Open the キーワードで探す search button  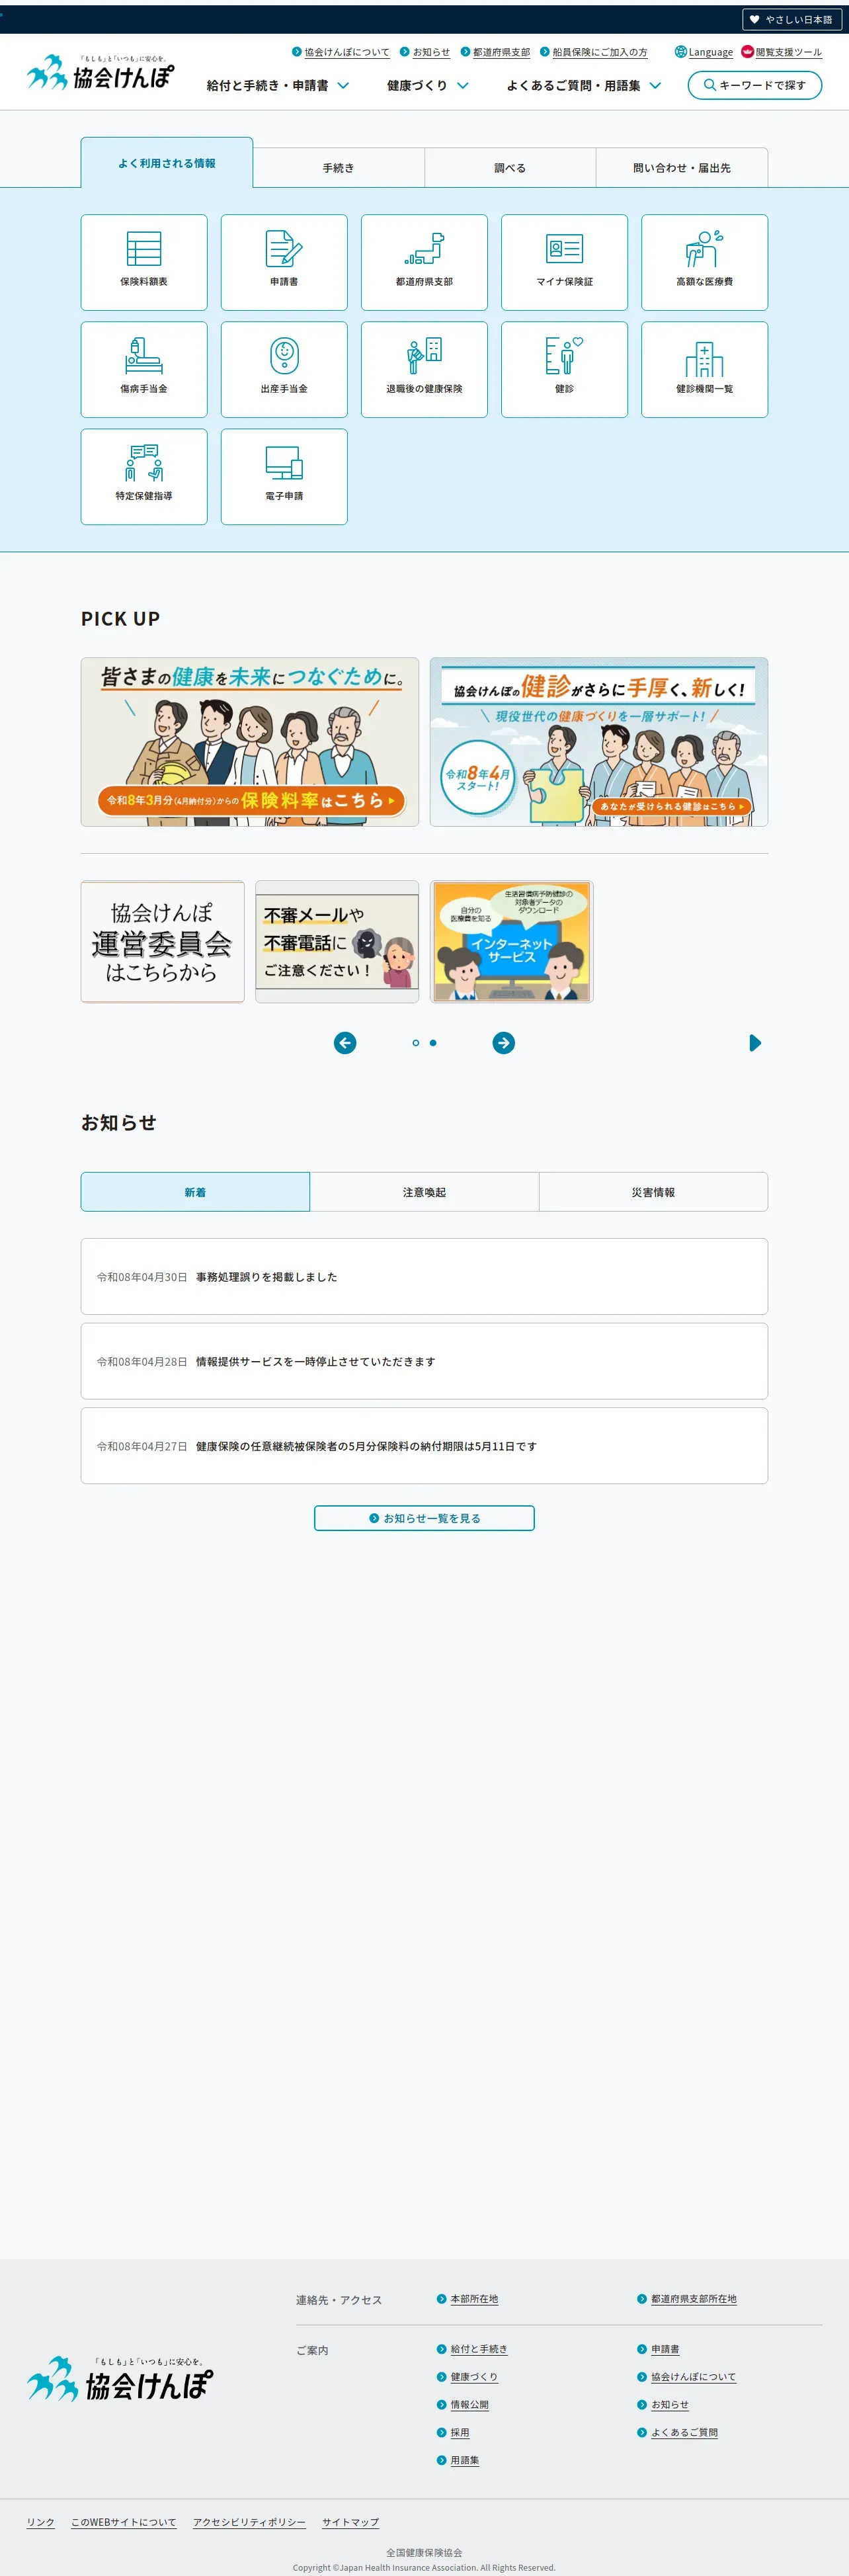coord(755,85)
